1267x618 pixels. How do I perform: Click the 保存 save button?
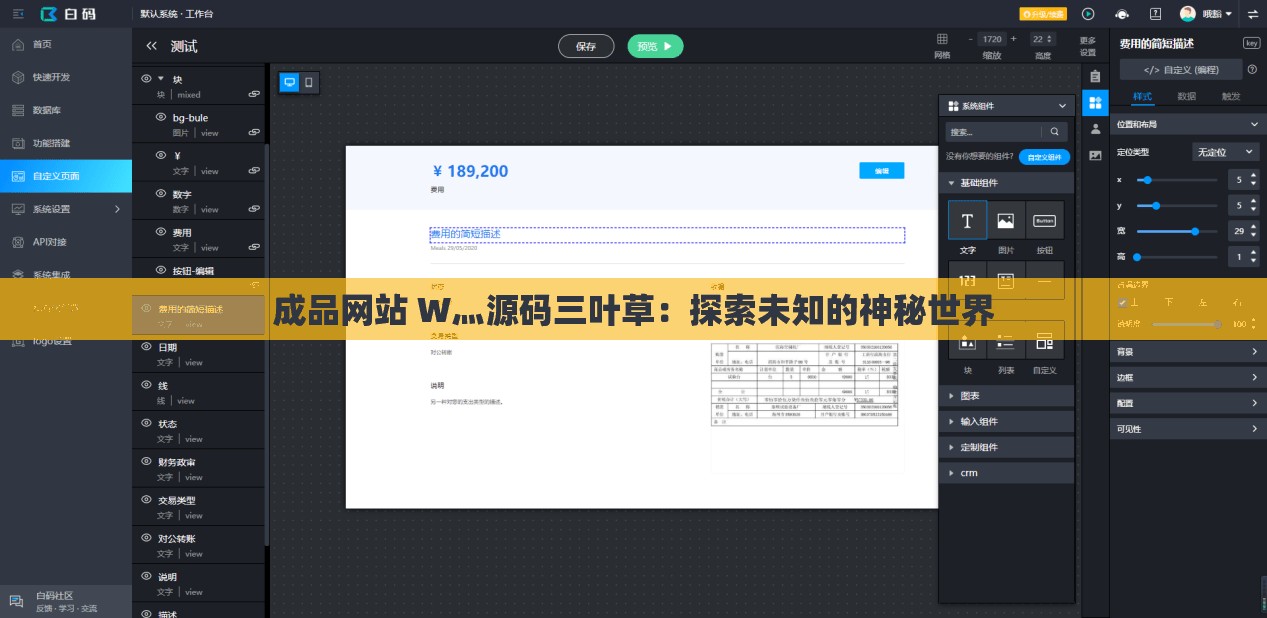(x=586, y=46)
